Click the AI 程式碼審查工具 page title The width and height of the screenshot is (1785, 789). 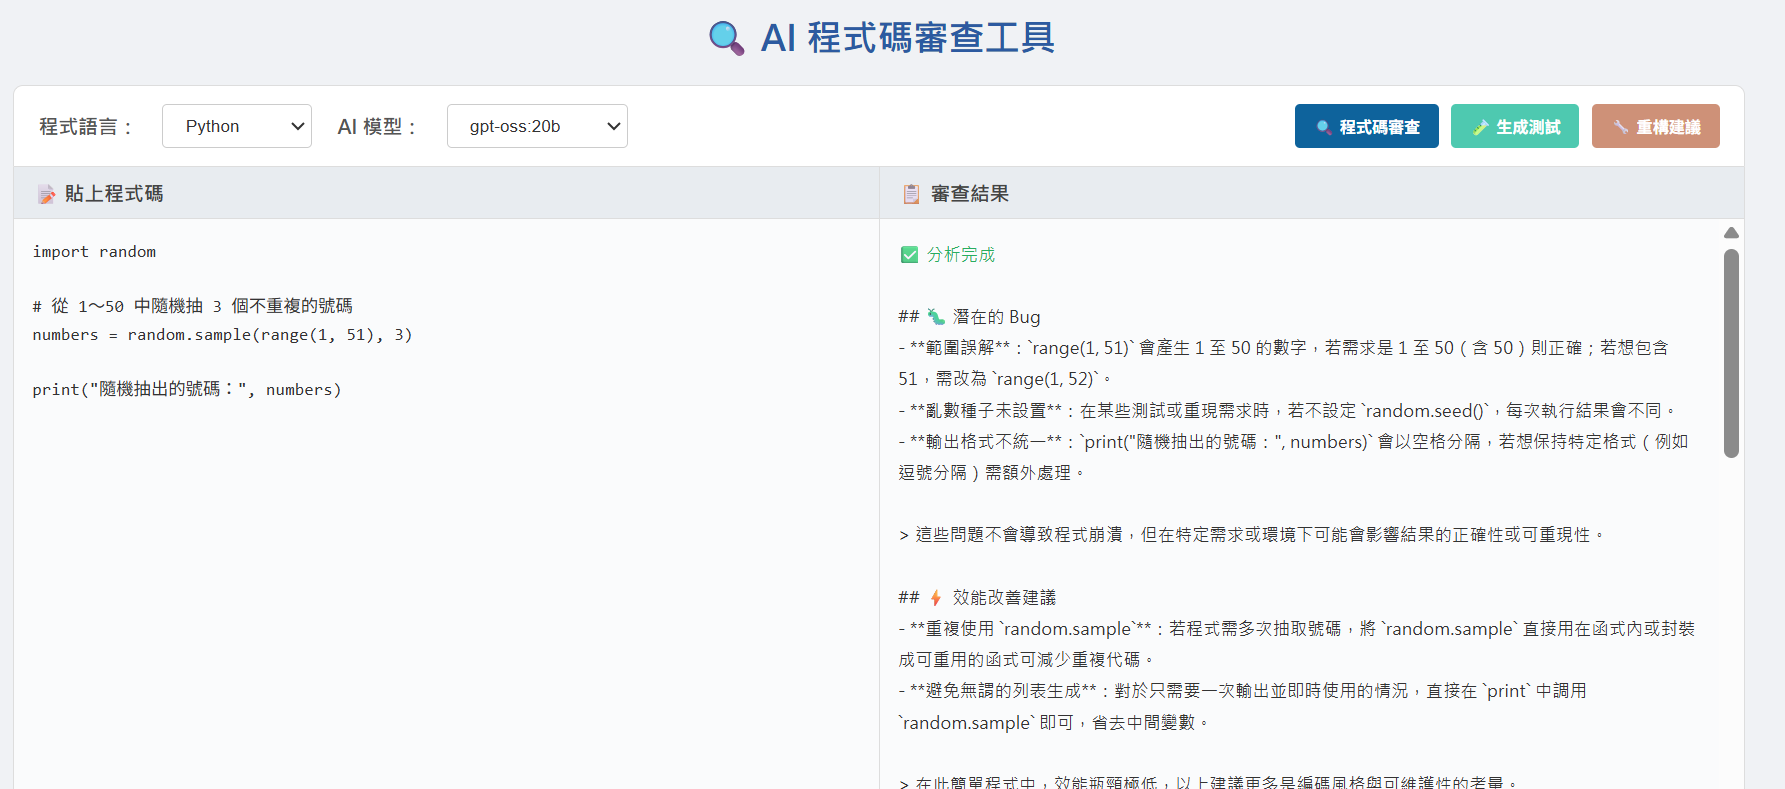(907, 38)
